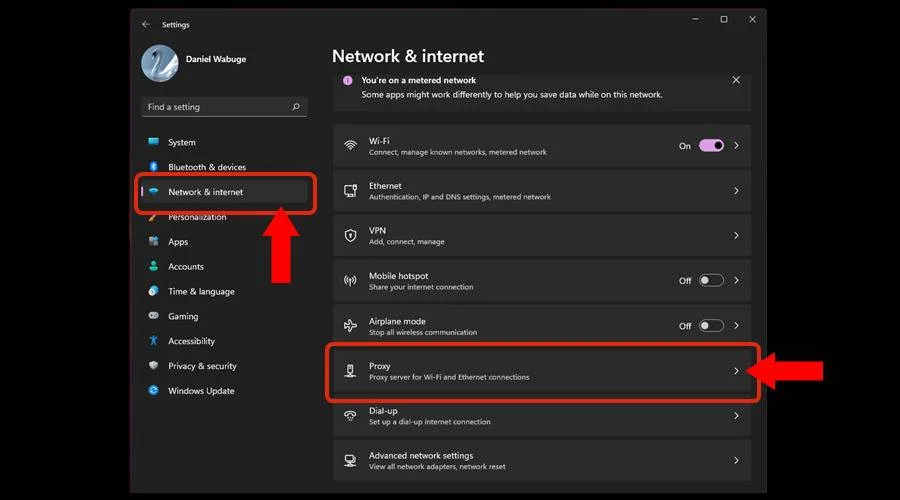Click the System monitor icon
Screen dimensions: 900x500
tap(153, 141)
